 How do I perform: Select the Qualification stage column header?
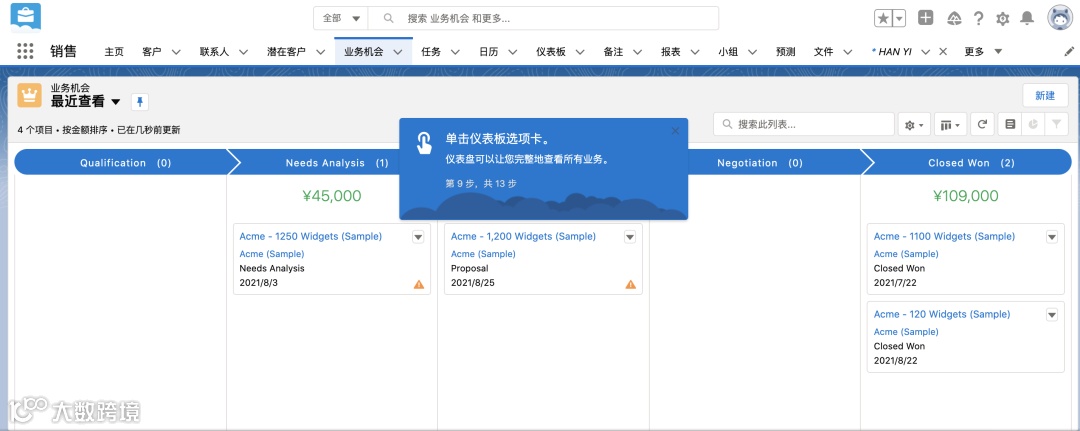point(125,162)
